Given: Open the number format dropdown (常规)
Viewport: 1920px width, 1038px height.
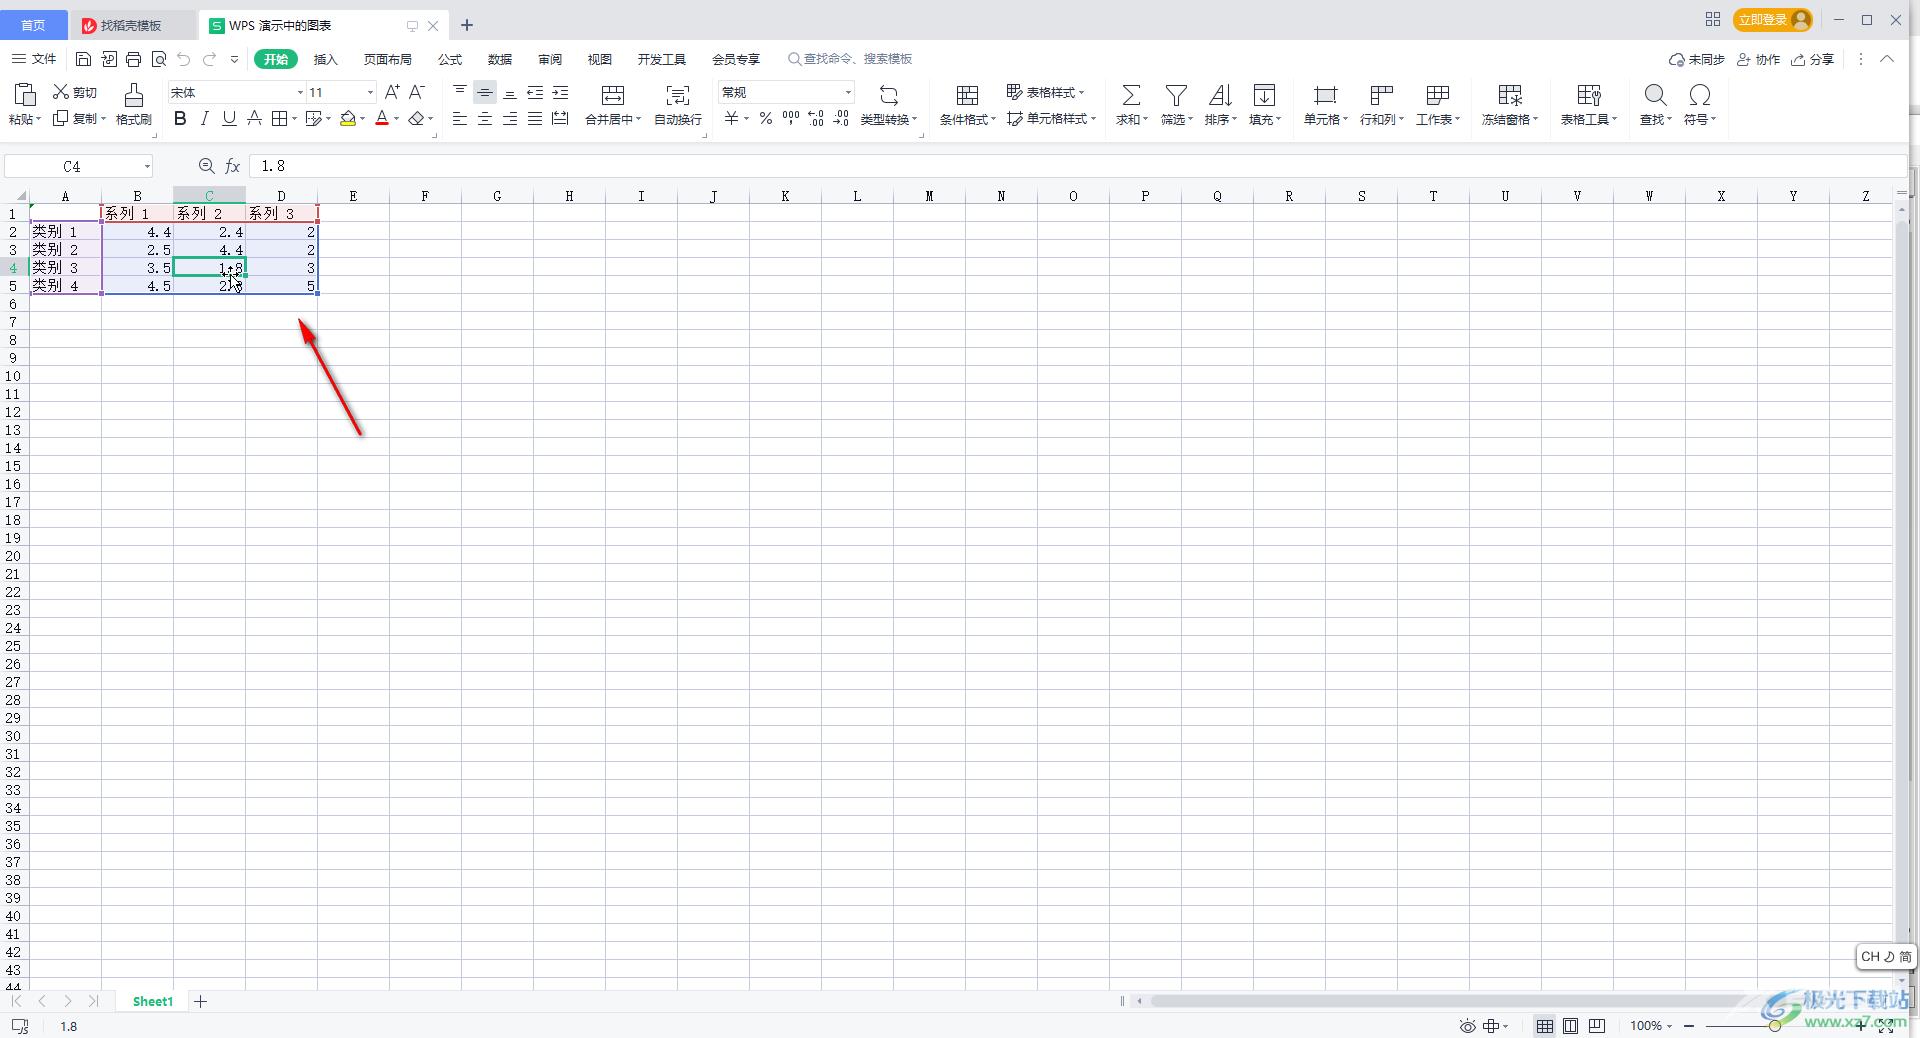Looking at the screenshot, I should 848,92.
